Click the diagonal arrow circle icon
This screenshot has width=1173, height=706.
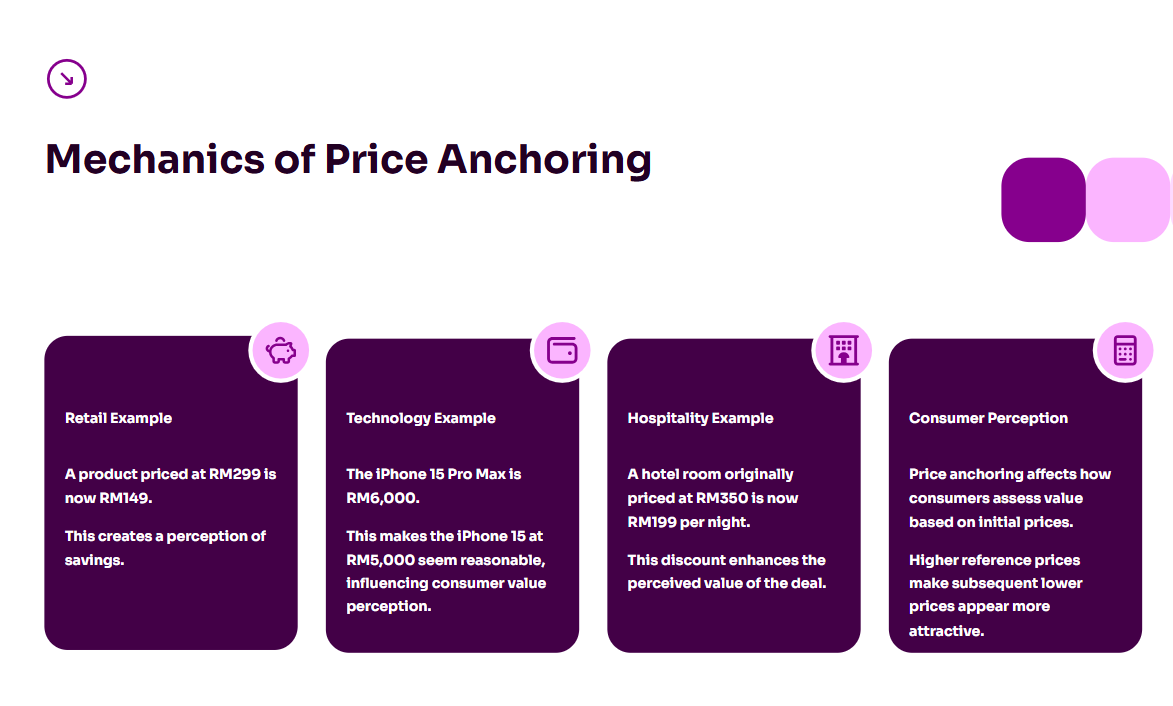(67, 78)
